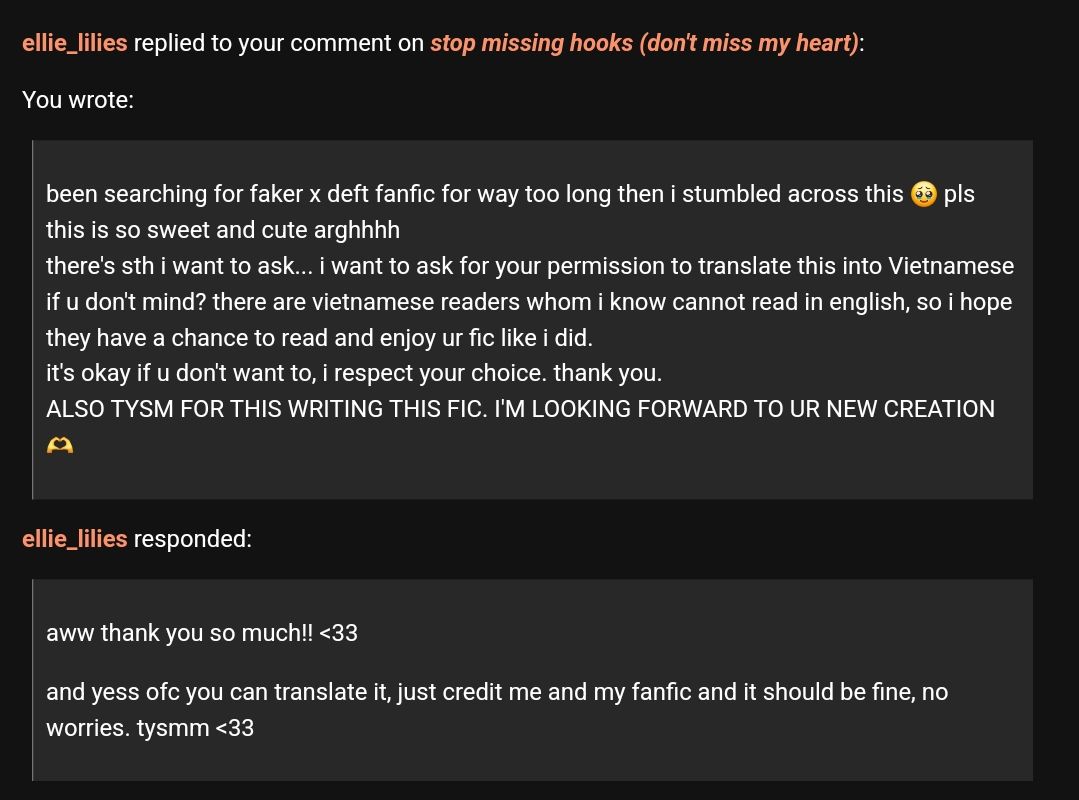Viewport: 1079px width, 800px height.
Task: Click the all-caps 'ALSO TYSM FOR THIS WRITING' line
Action: pos(520,409)
